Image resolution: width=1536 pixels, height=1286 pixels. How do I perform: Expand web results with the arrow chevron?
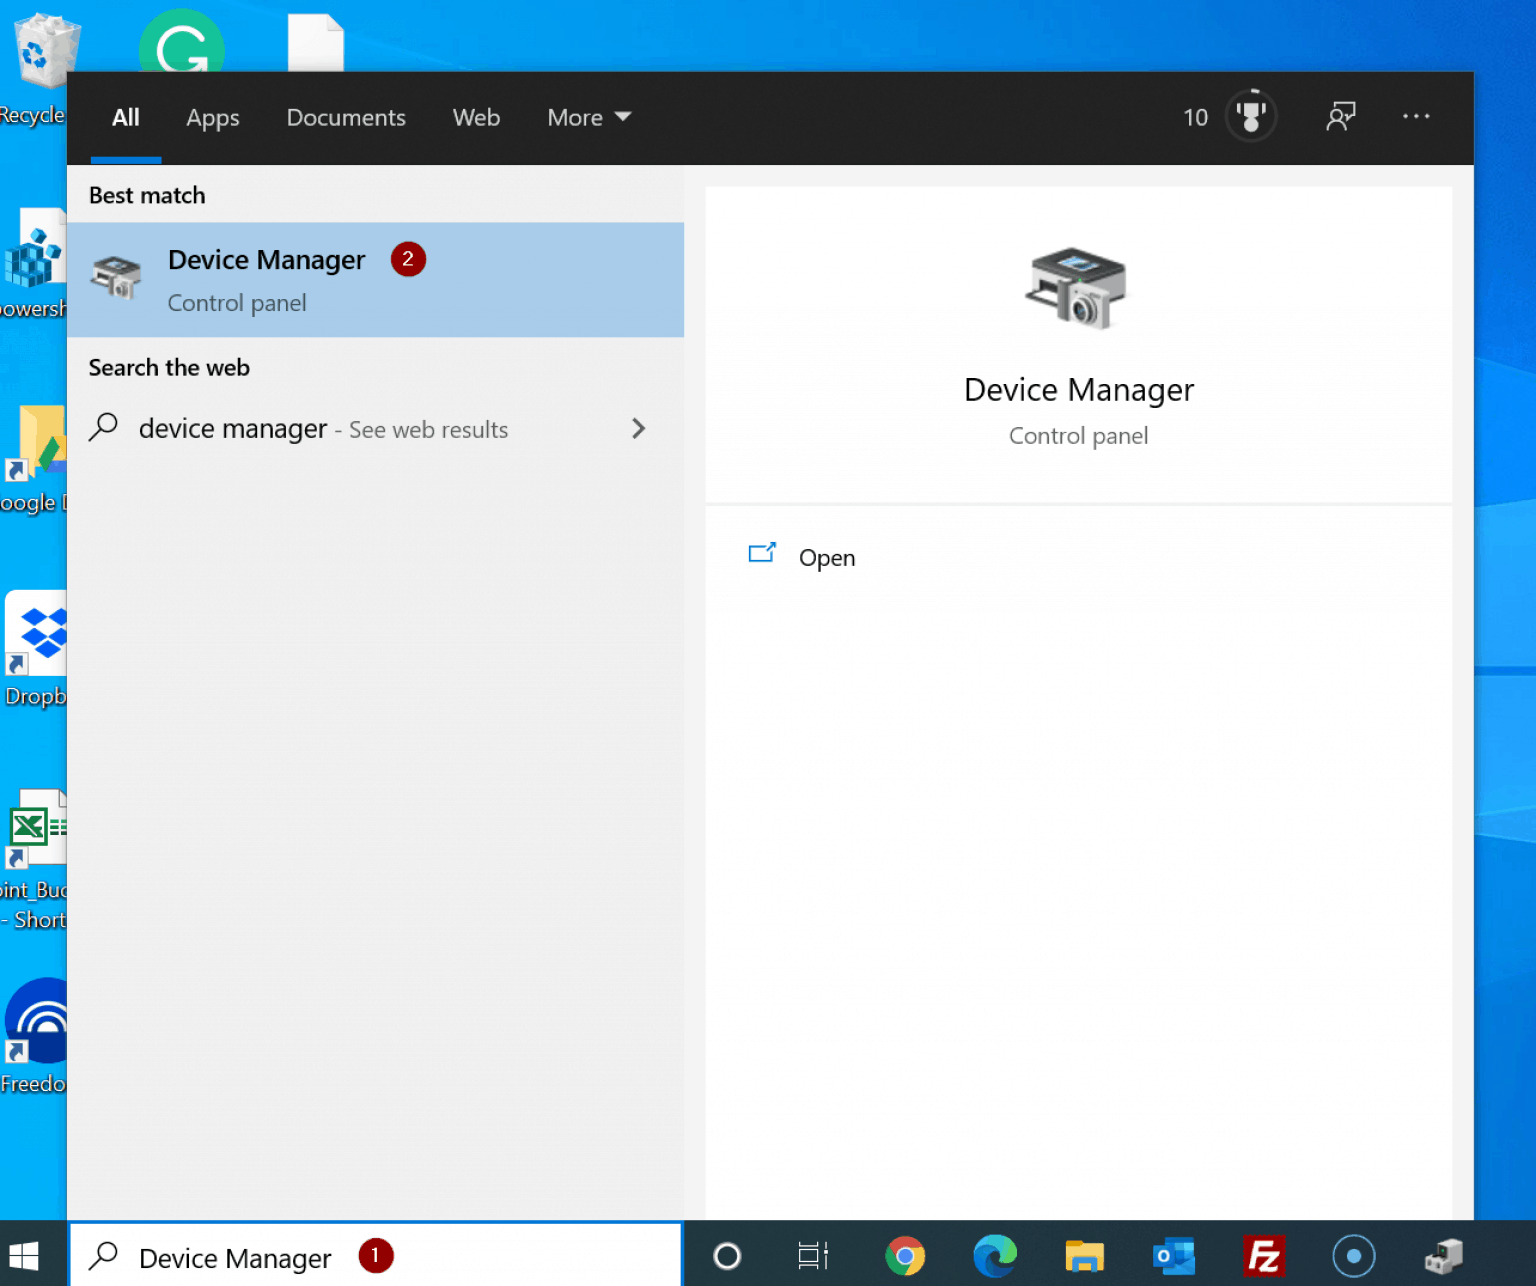pyautogui.click(x=639, y=428)
